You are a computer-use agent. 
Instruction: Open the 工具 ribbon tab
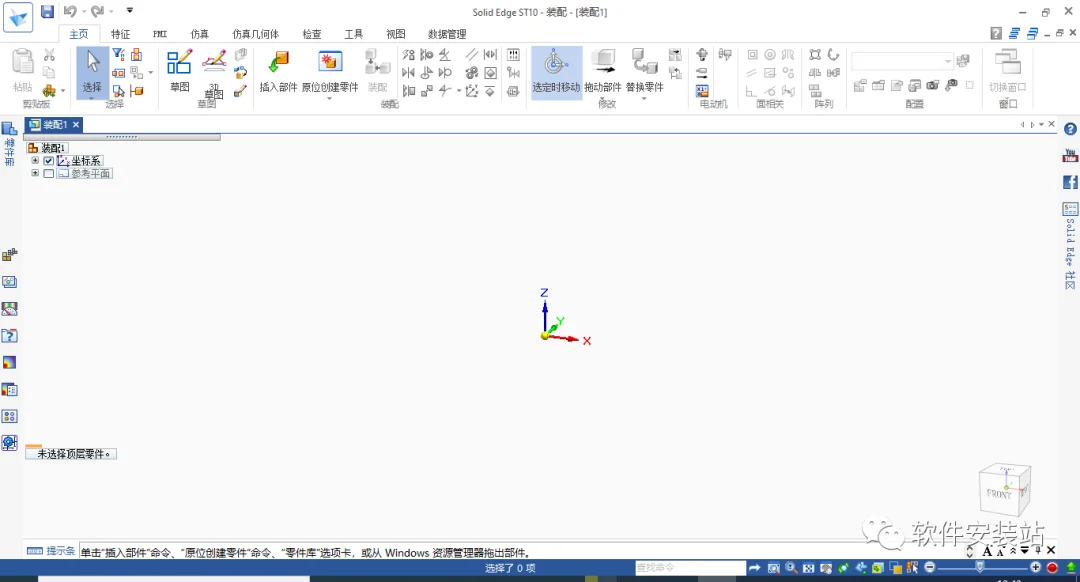353,34
